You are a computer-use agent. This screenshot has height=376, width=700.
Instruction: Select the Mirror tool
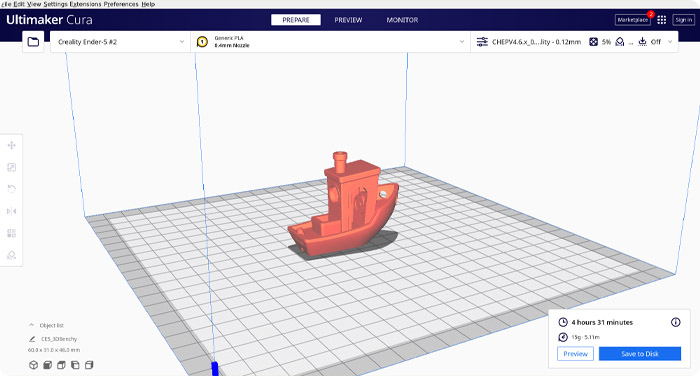coord(12,211)
